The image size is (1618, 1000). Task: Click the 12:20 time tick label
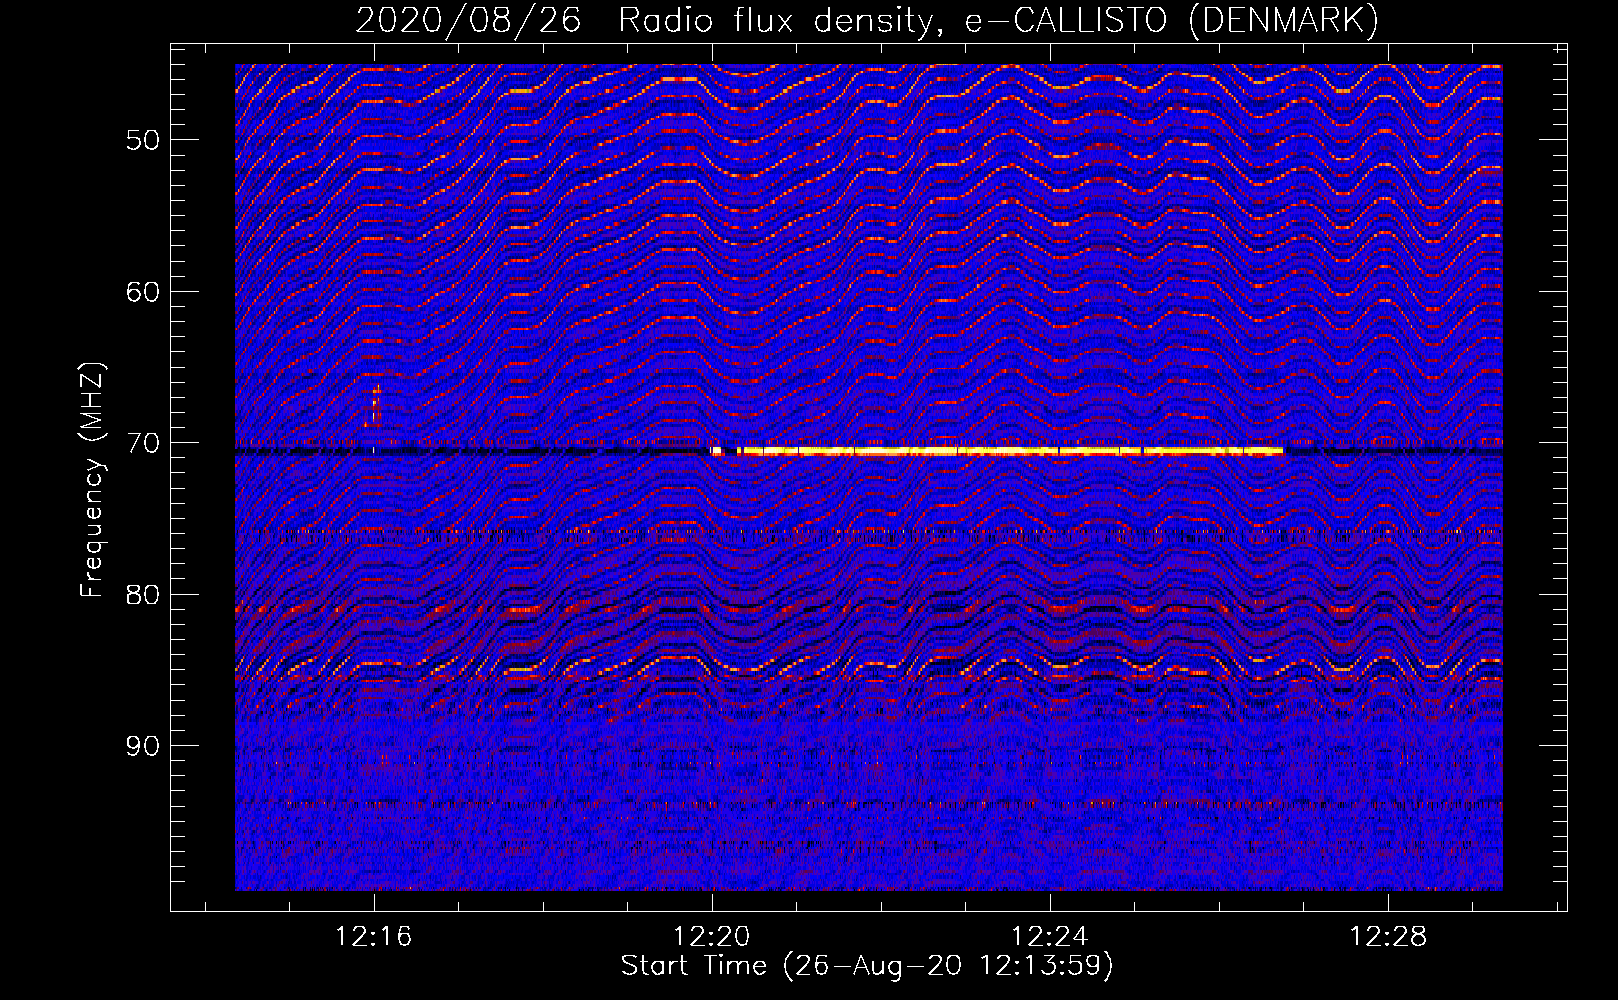click(x=711, y=937)
